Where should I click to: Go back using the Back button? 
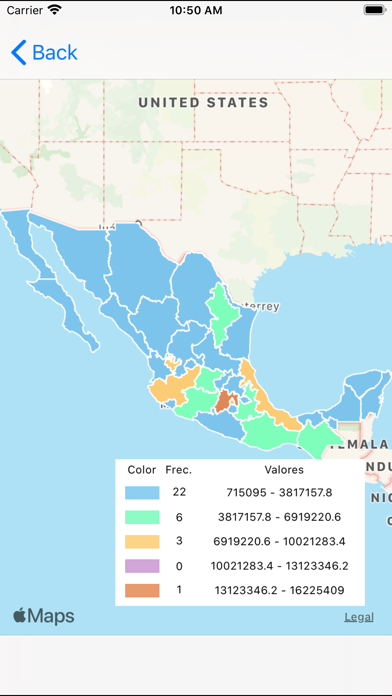(x=44, y=52)
